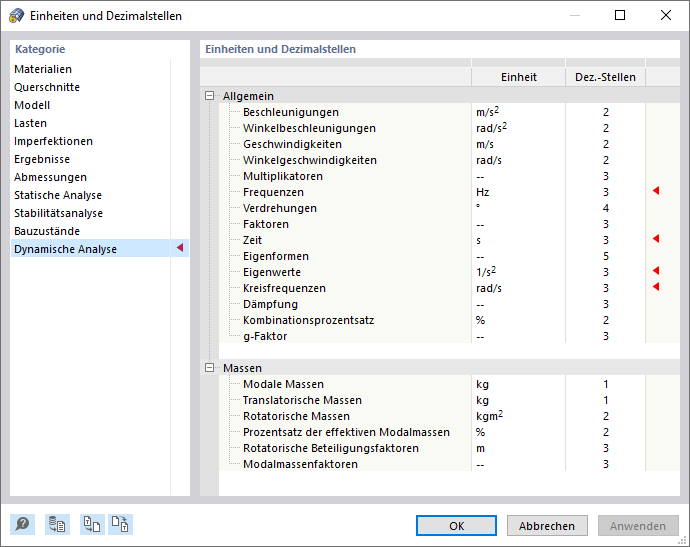Select Statische Analyse category
The height and width of the screenshot is (547, 690).
tap(58, 195)
